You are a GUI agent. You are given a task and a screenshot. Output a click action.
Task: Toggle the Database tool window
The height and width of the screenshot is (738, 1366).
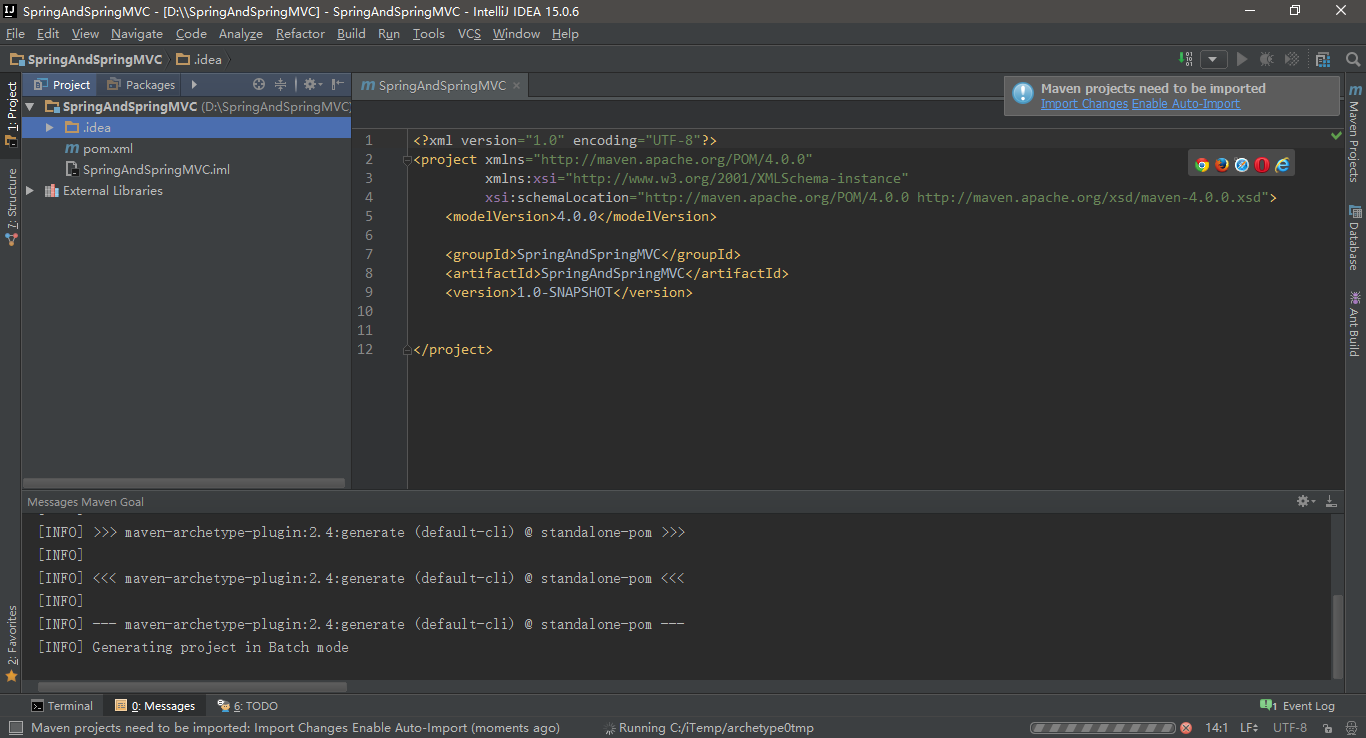1355,237
